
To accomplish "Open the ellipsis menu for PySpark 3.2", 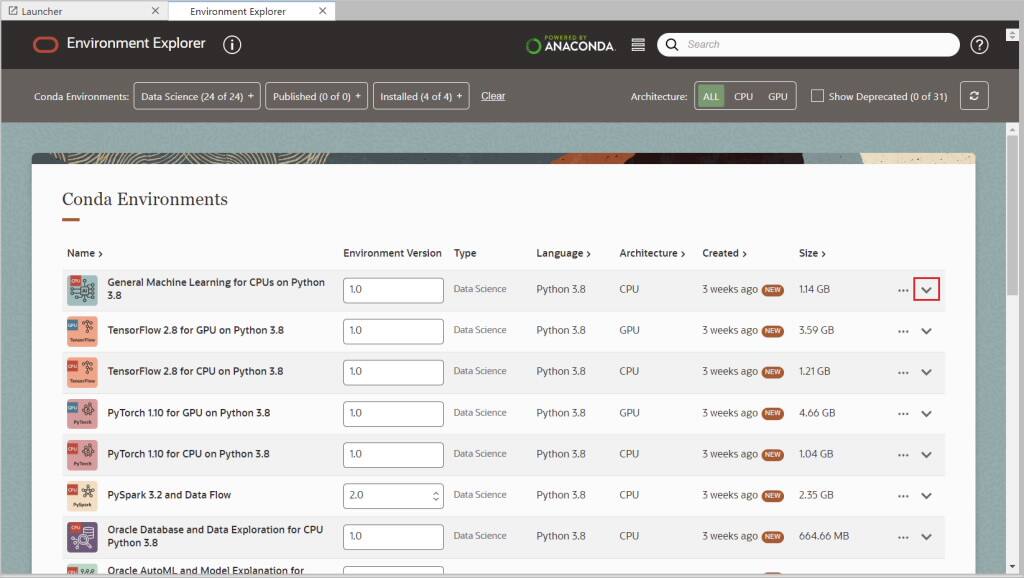I will (903, 495).
